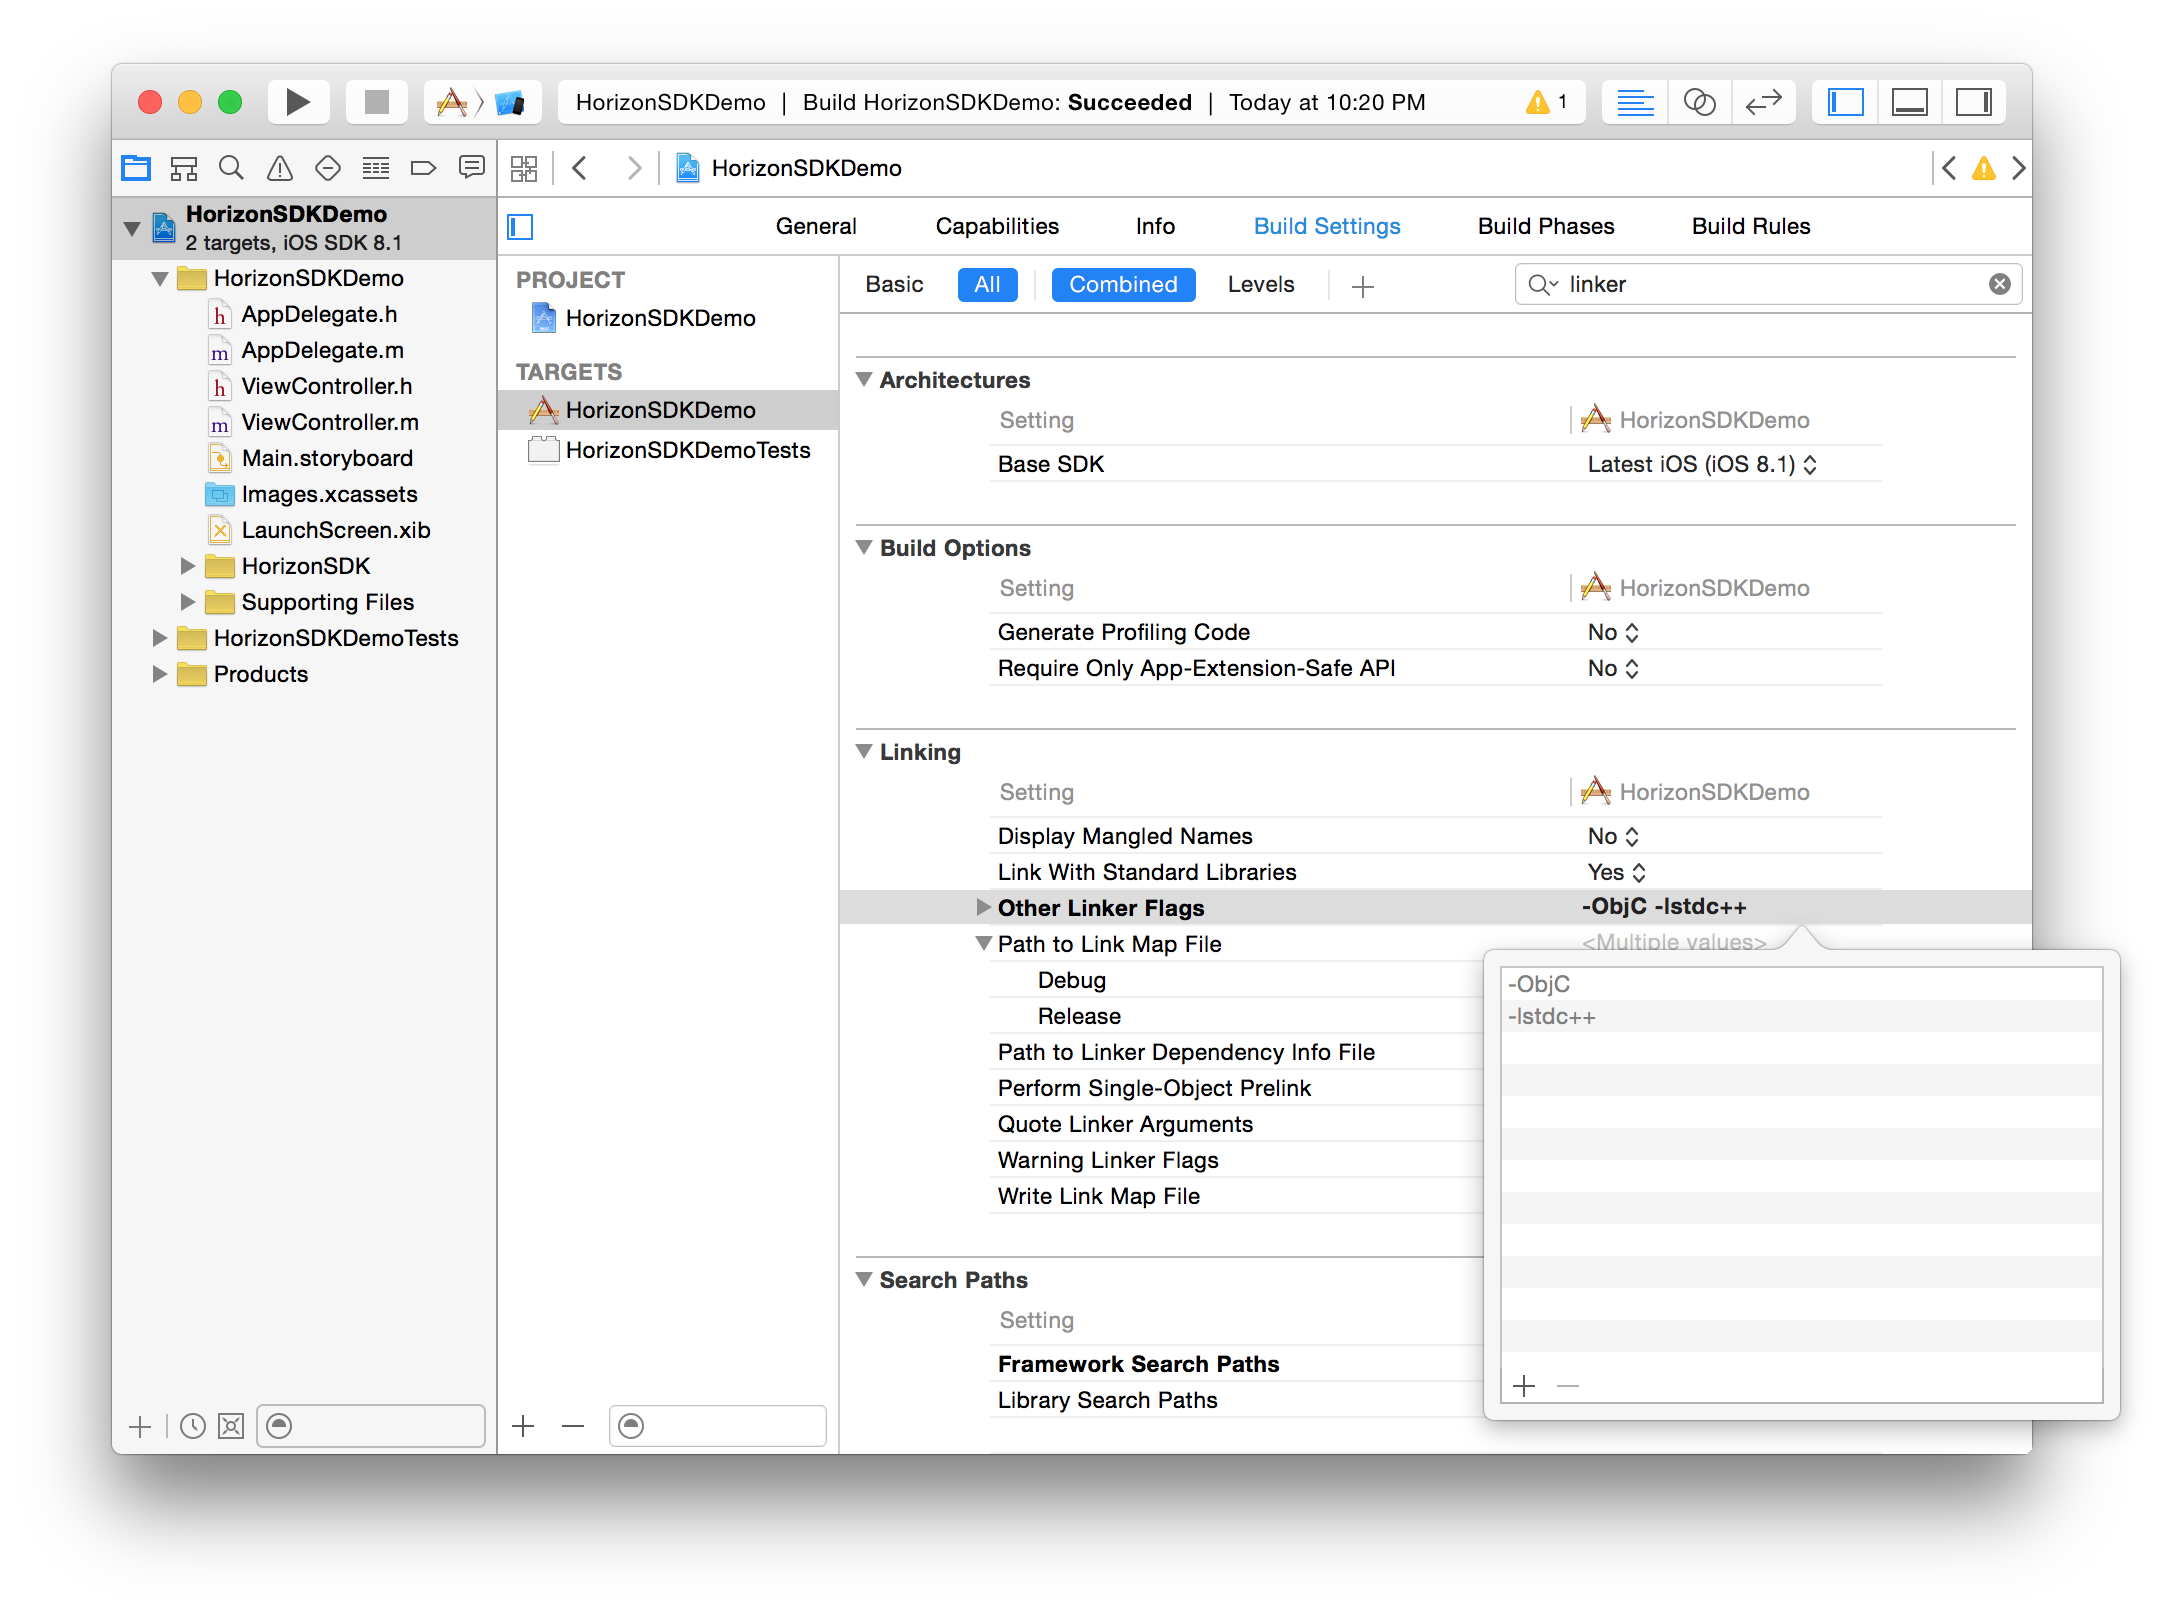Switch to the Build Phases tab

click(1546, 227)
